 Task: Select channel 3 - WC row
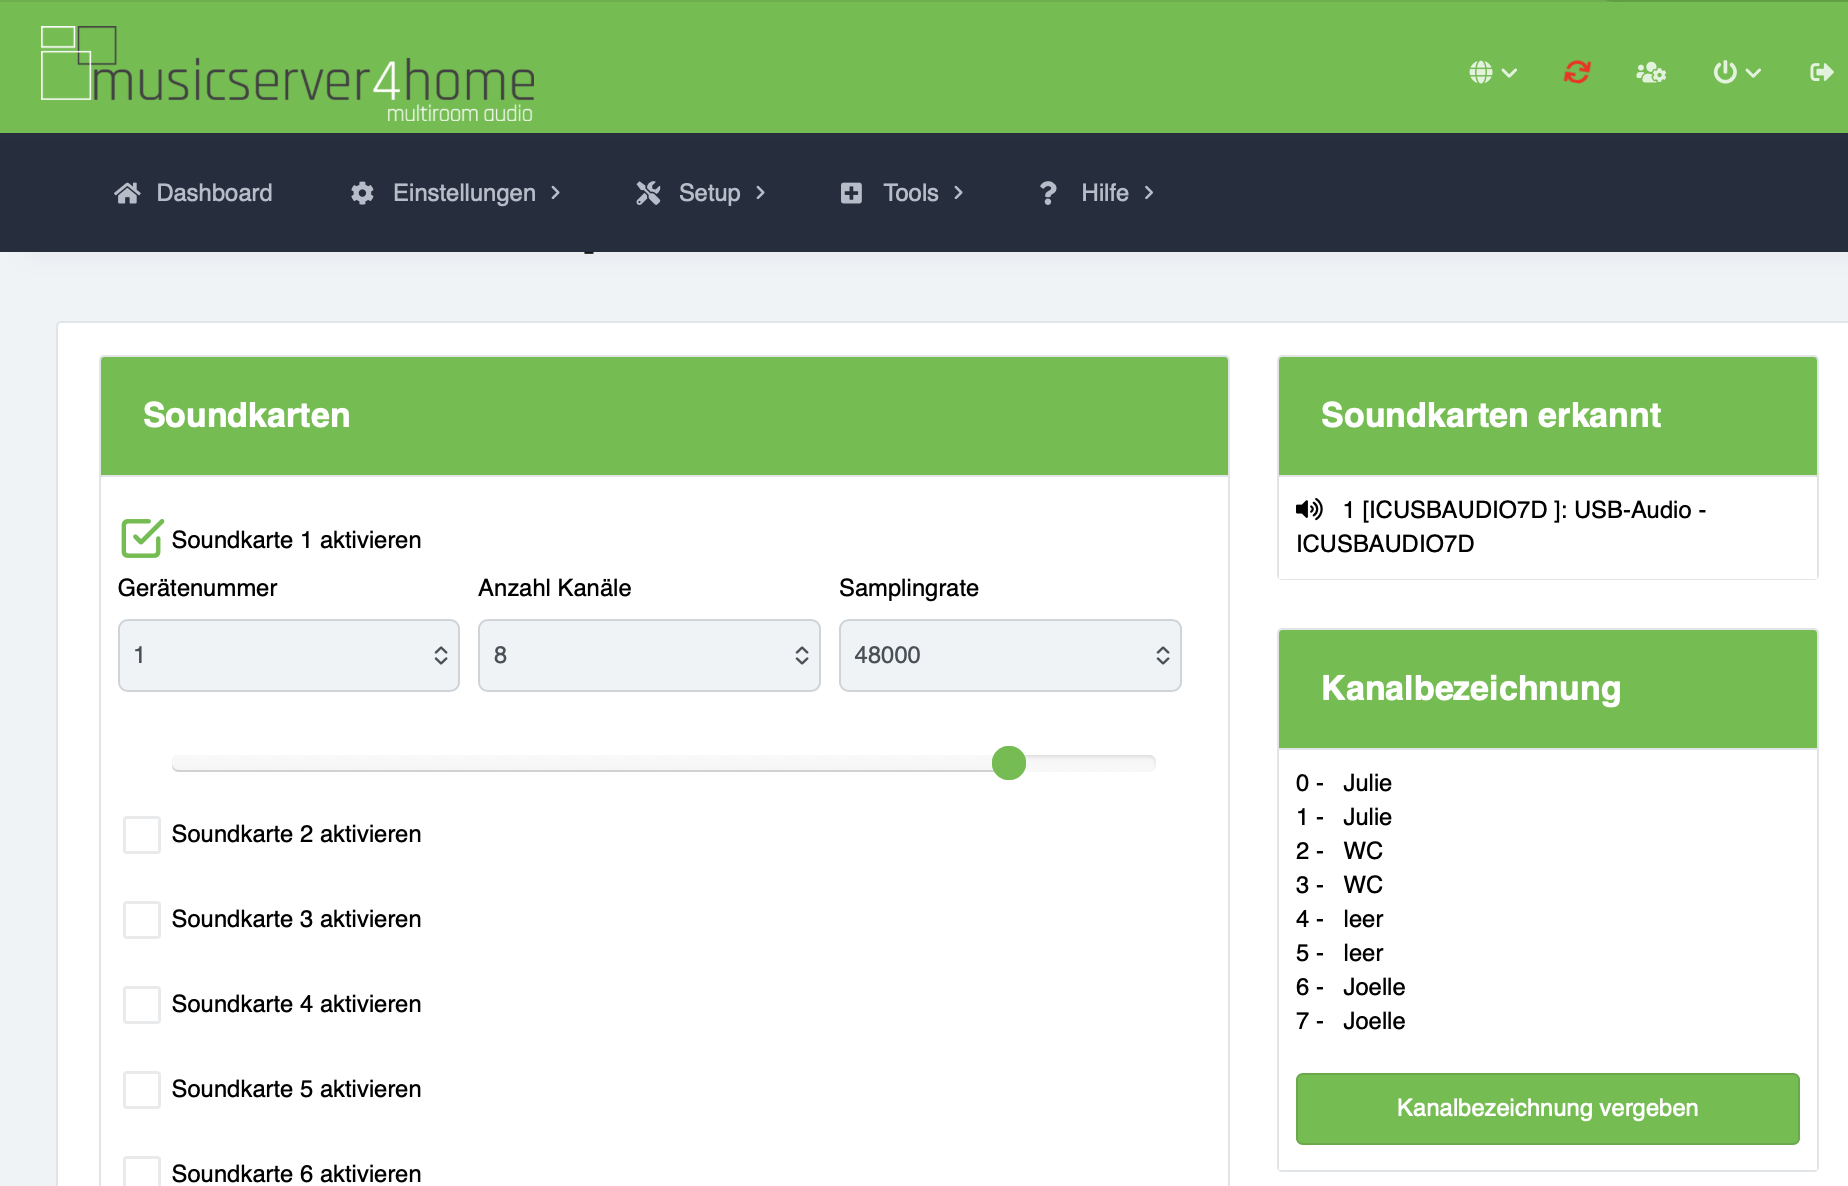(x=1340, y=885)
